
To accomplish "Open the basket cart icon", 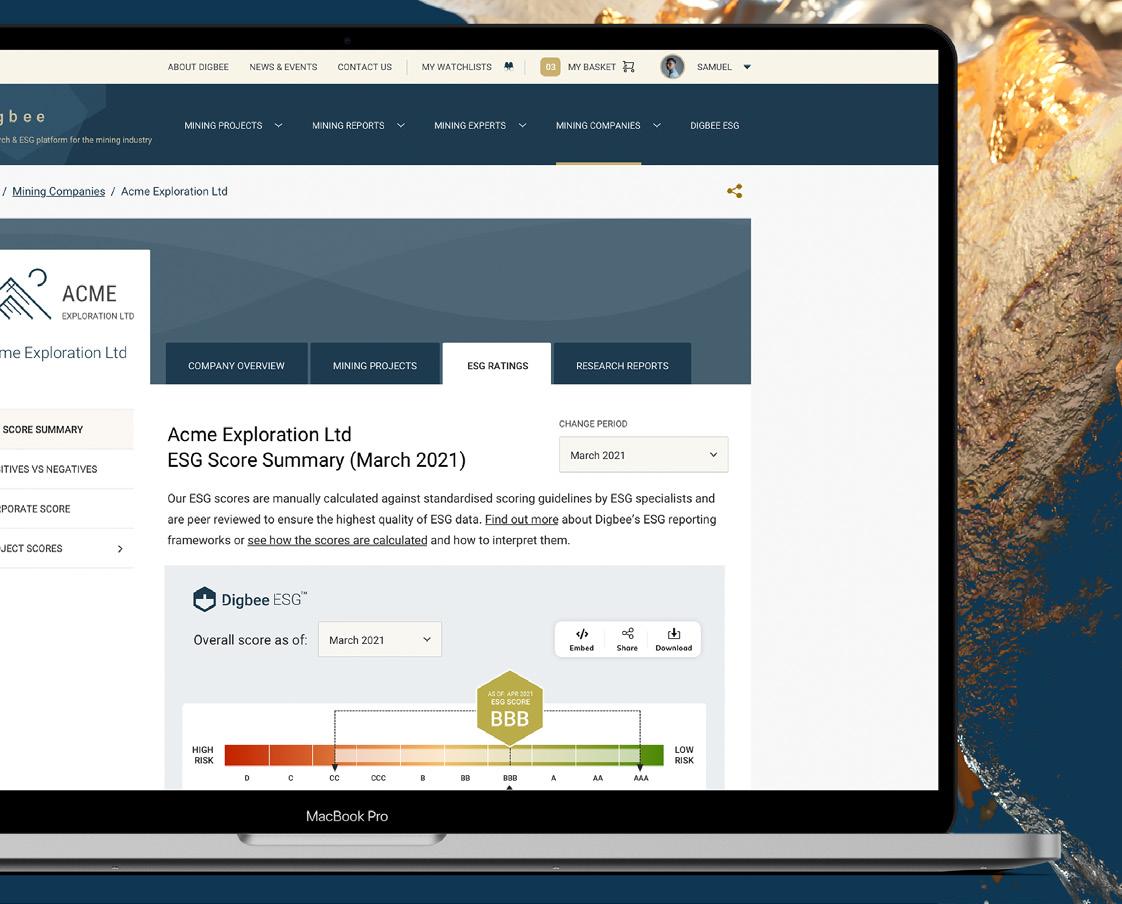I will point(628,67).
